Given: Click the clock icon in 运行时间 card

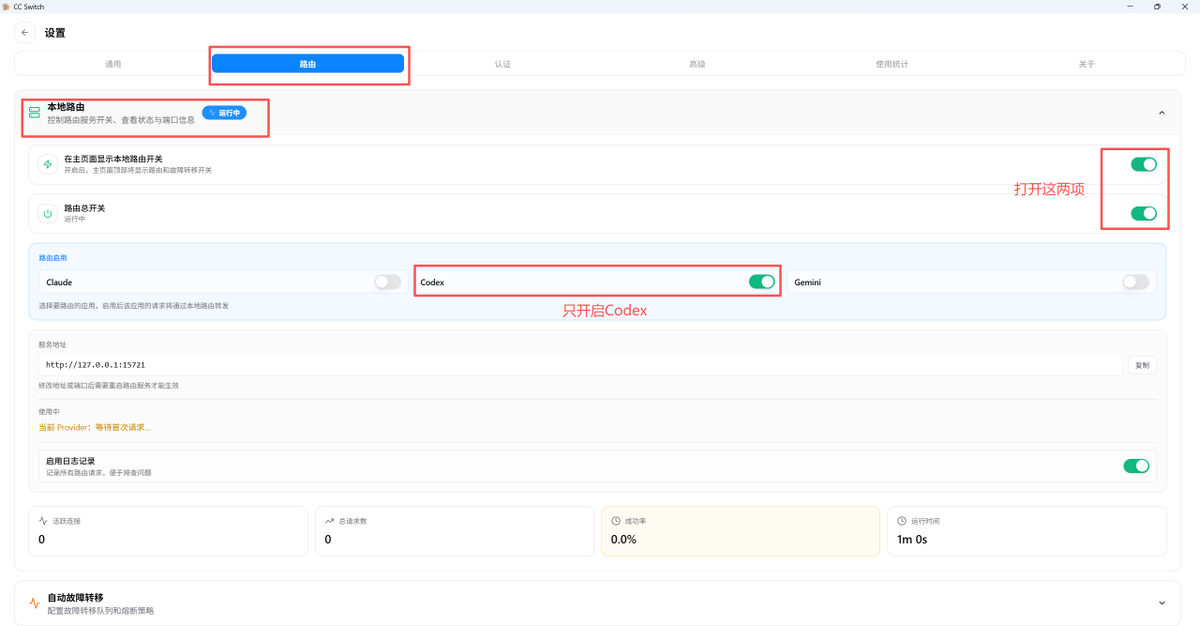Looking at the screenshot, I should [902, 521].
